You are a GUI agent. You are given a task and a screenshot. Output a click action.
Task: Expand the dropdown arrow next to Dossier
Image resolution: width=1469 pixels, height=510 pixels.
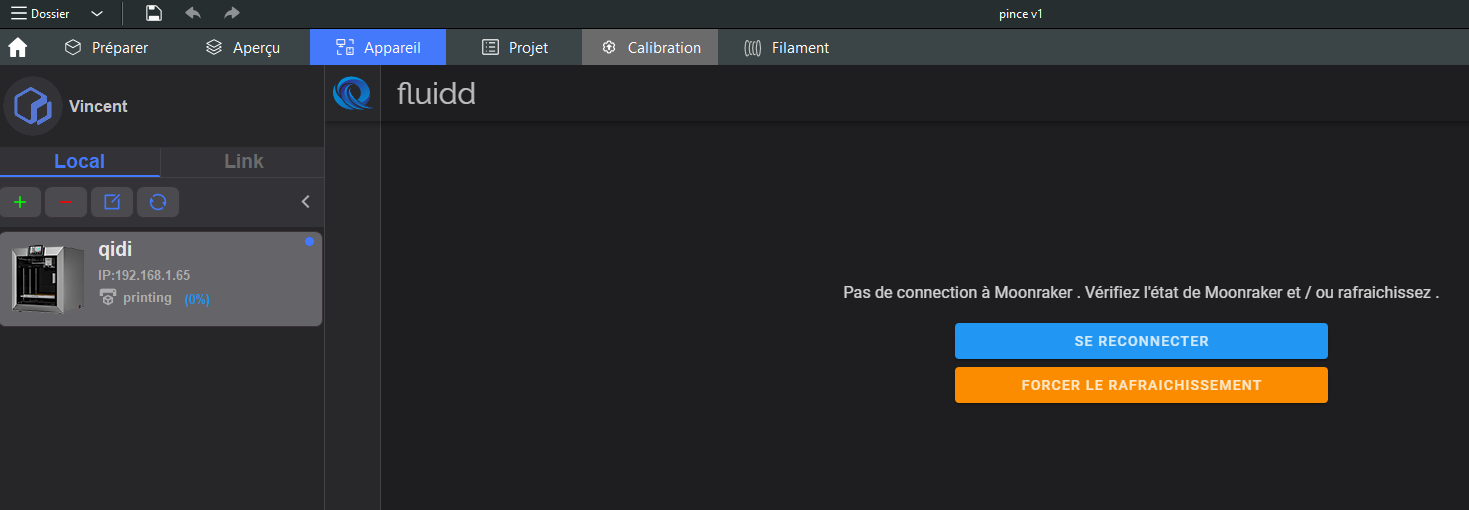tap(96, 14)
